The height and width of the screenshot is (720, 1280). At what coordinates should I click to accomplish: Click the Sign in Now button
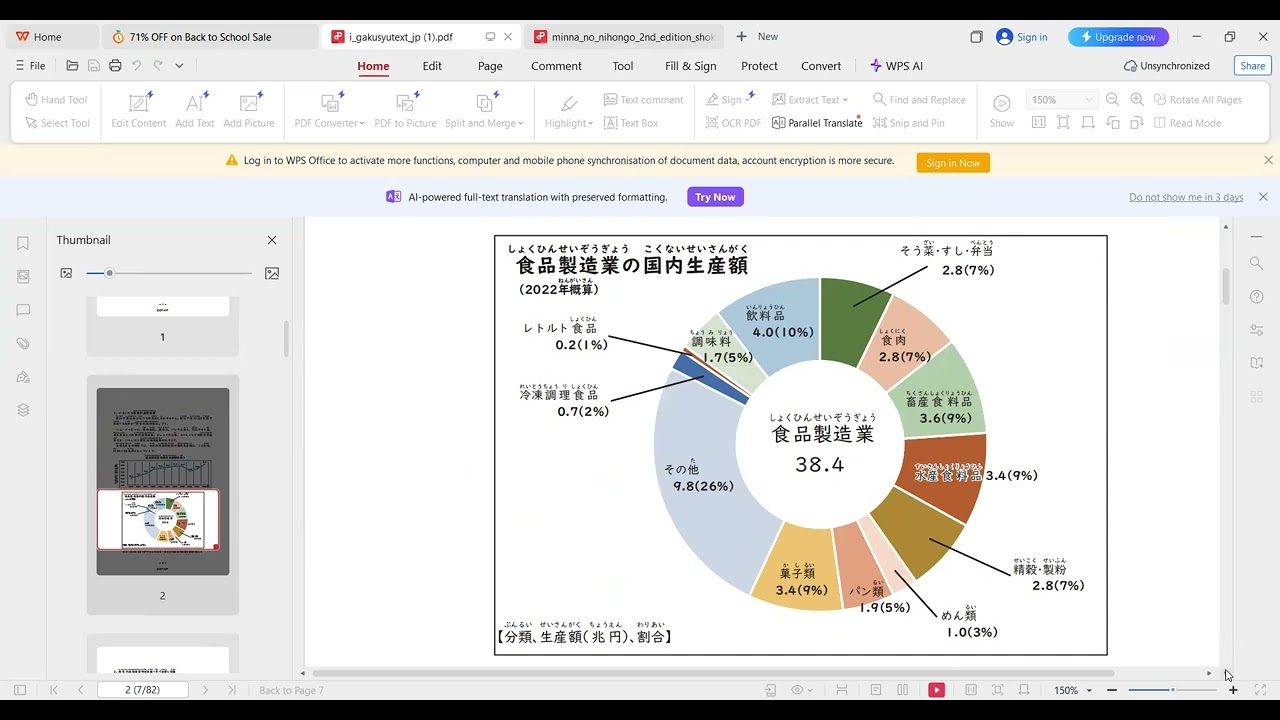click(953, 163)
